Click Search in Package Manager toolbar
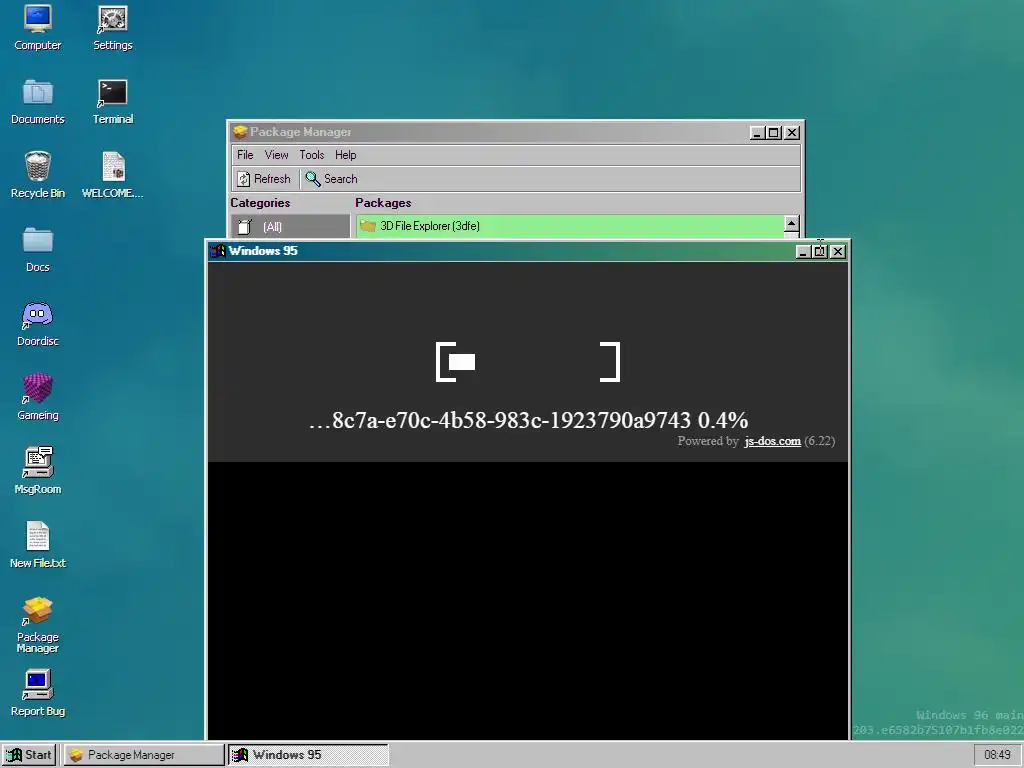The image size is (1024, 768). click(332, 179)
